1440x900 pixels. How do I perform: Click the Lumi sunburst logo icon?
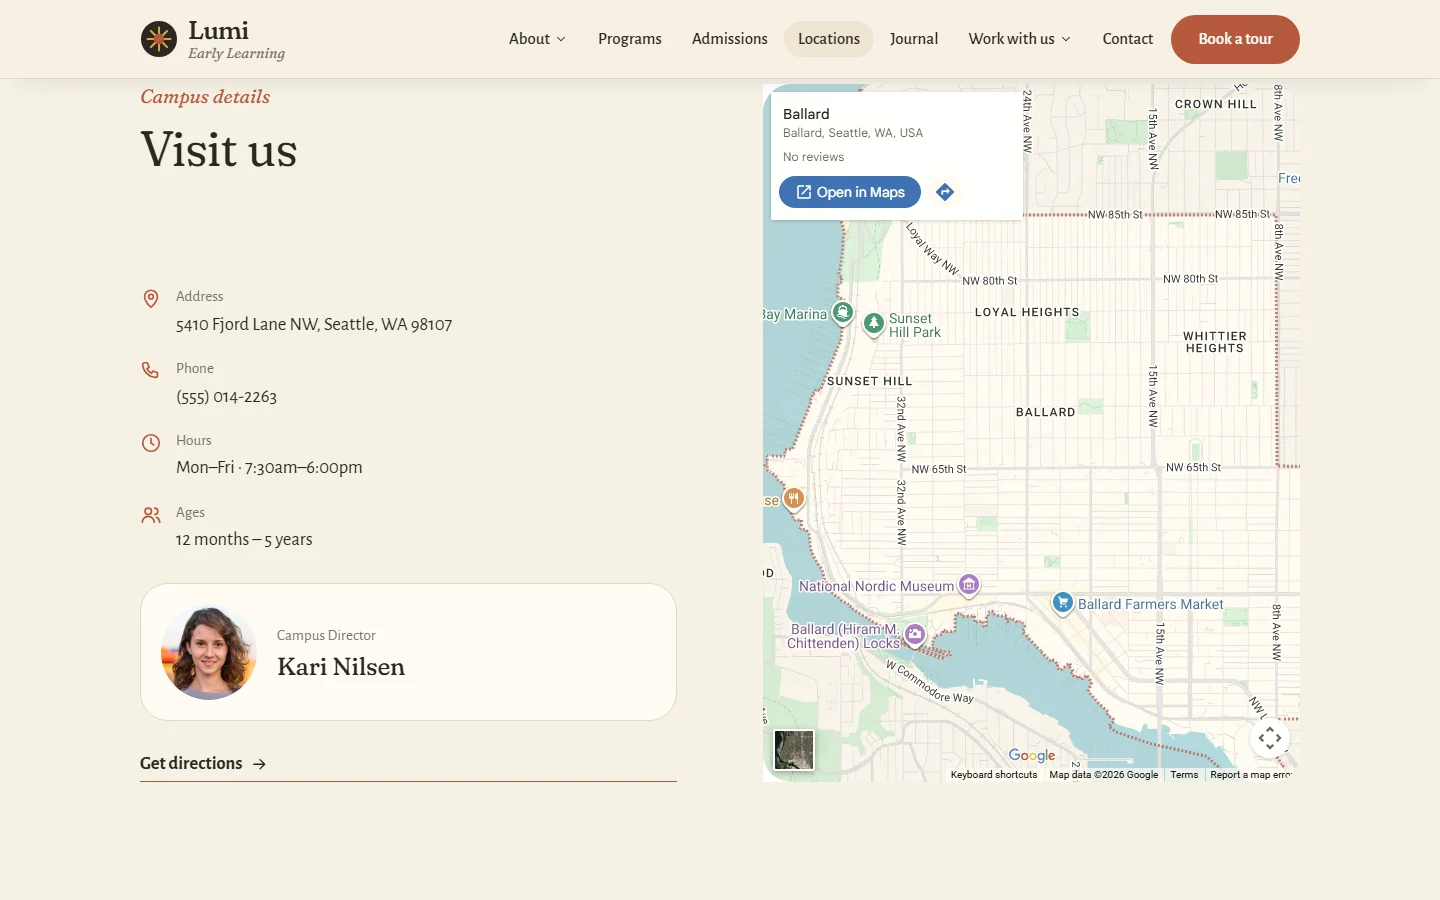pyautogui.click(x=158, y=39)
